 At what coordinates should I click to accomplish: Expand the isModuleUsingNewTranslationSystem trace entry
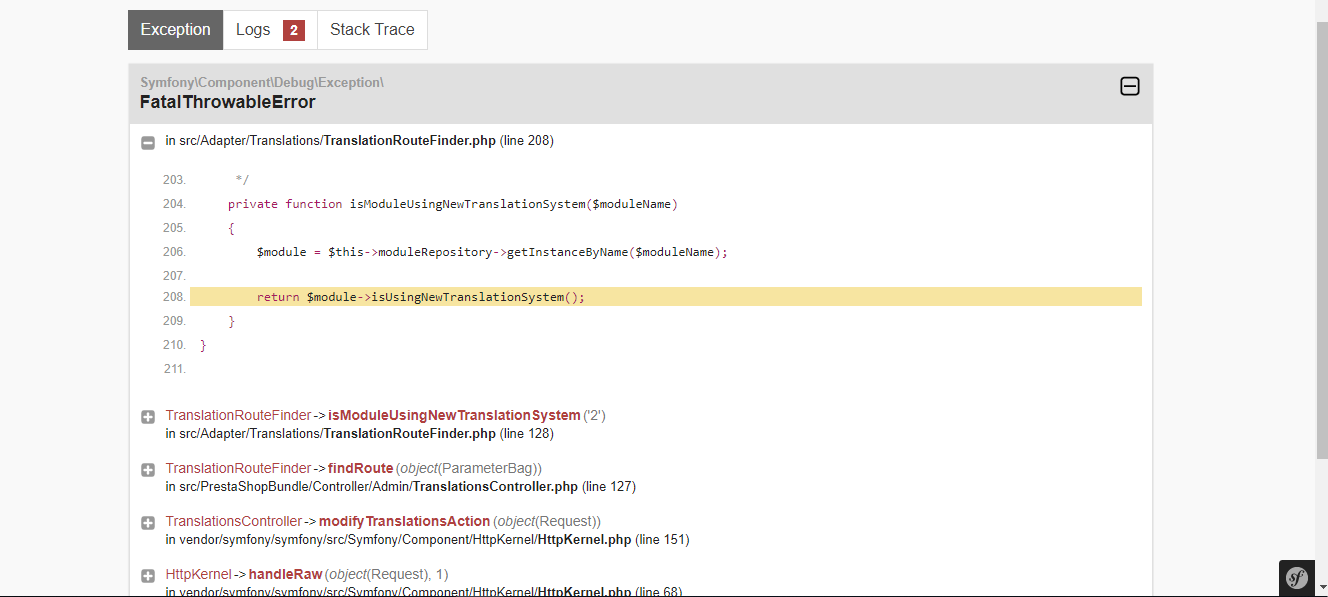(148, 416)
